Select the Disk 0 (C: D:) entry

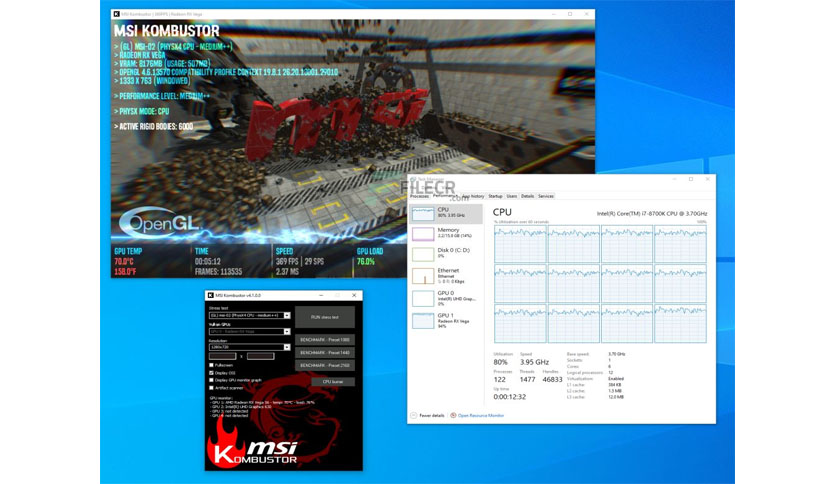pyautogui.click(x=446, y=253)
